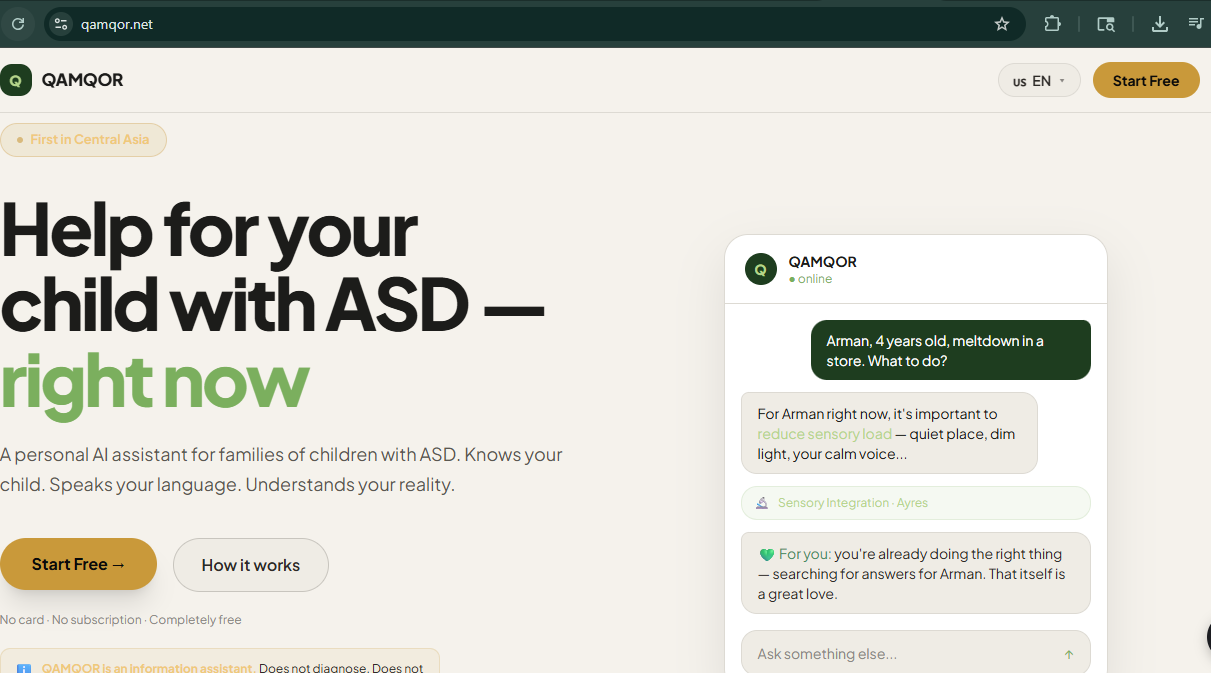Image resolution: width=1211 pixels, height=673 pixels.
Task: Click the tab search icon in toolbar
Action: [x=1105, y=24]
